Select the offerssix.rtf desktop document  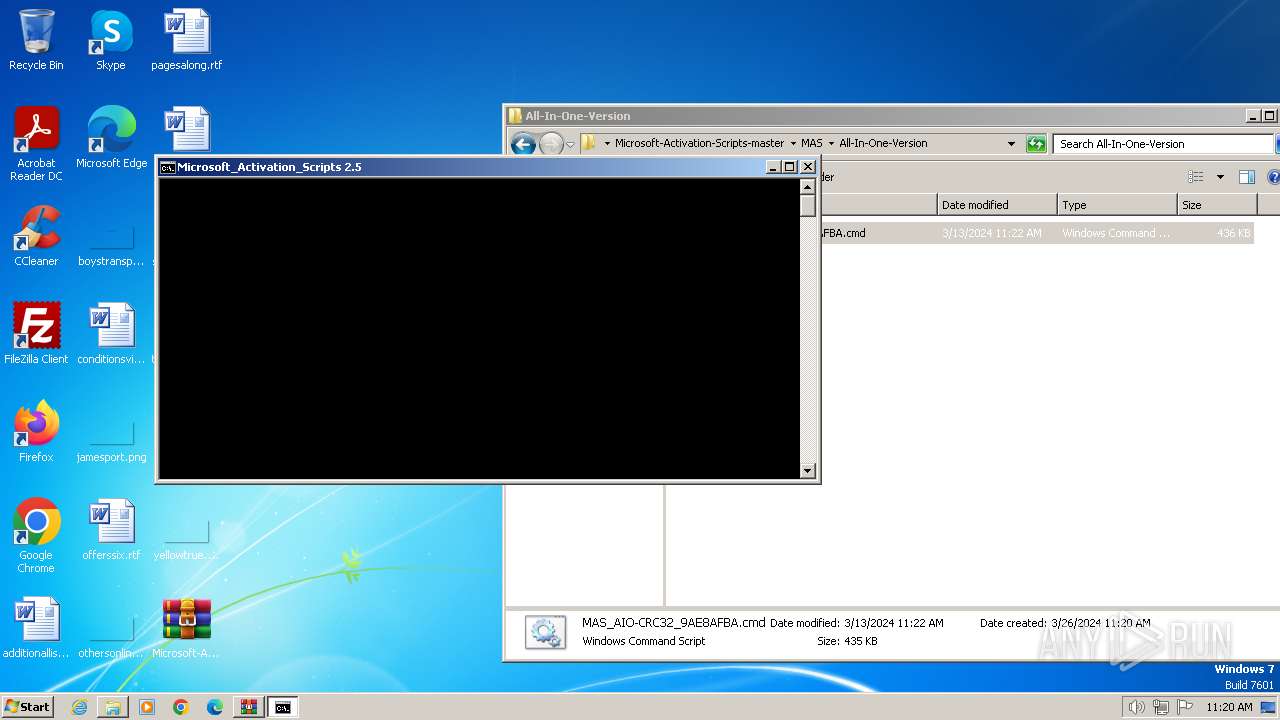pos(111,530)
